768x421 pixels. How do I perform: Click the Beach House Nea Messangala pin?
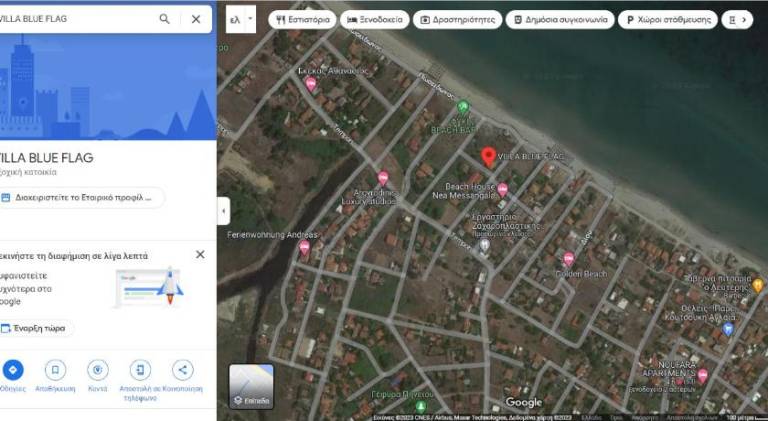pyautogui.click(x=503, y=189)
